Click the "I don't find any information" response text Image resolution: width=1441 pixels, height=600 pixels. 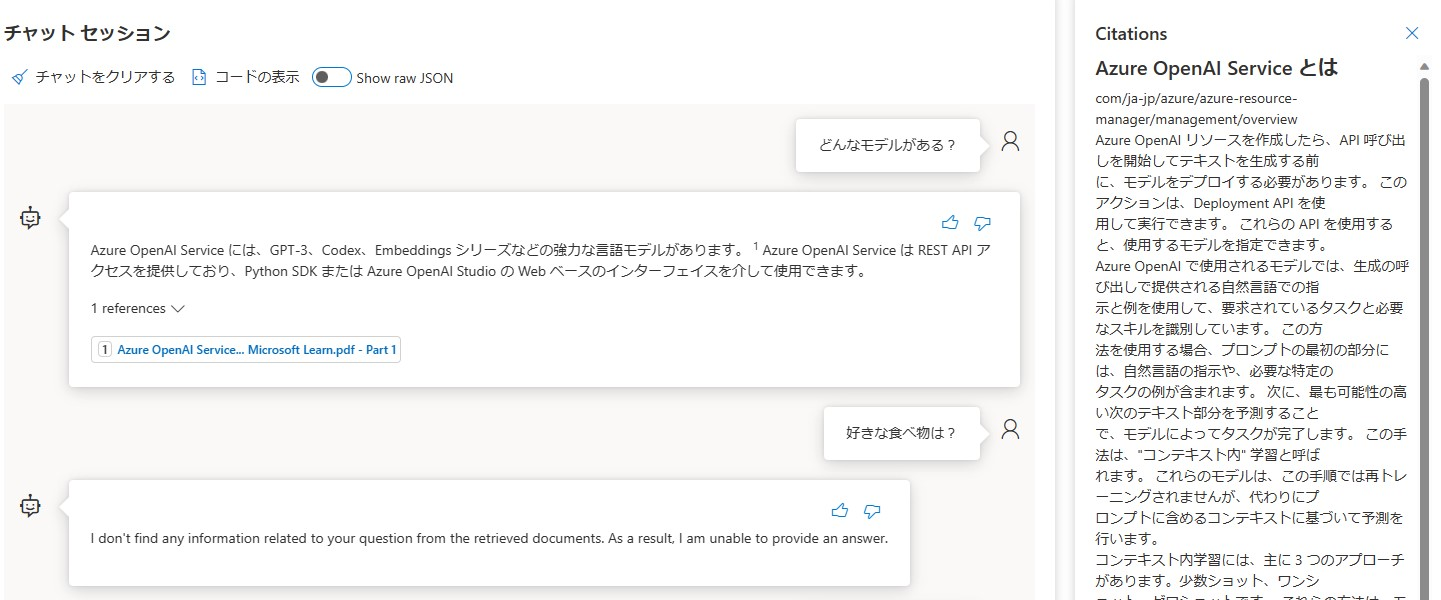pos(489,538)
